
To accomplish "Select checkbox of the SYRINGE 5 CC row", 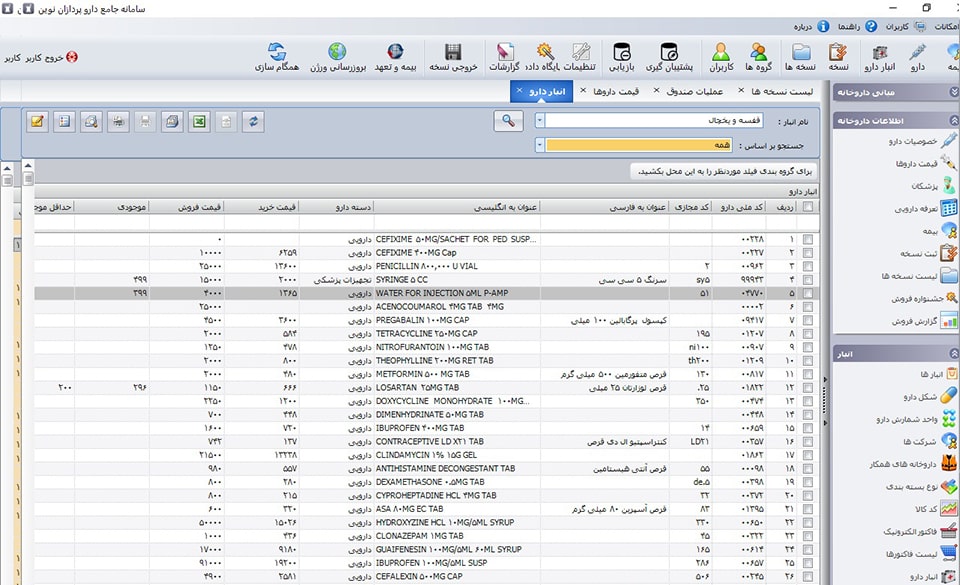I will [808, 280].
